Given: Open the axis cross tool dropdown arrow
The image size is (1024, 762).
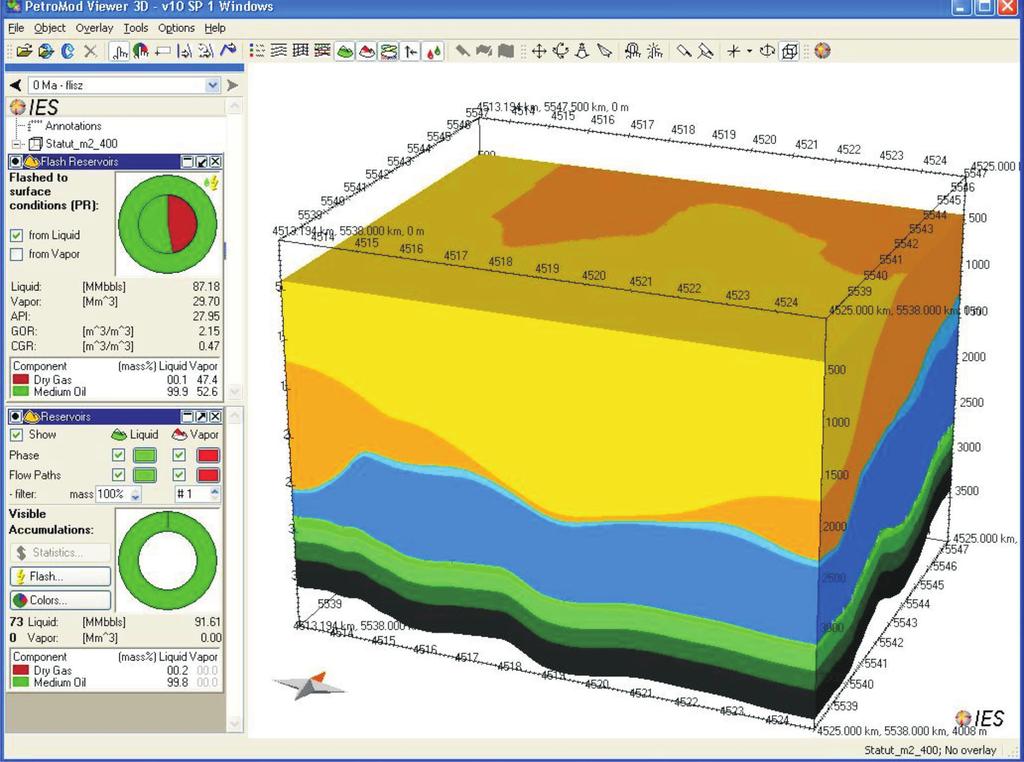Looking at the screenshot, I should (749, 51).
